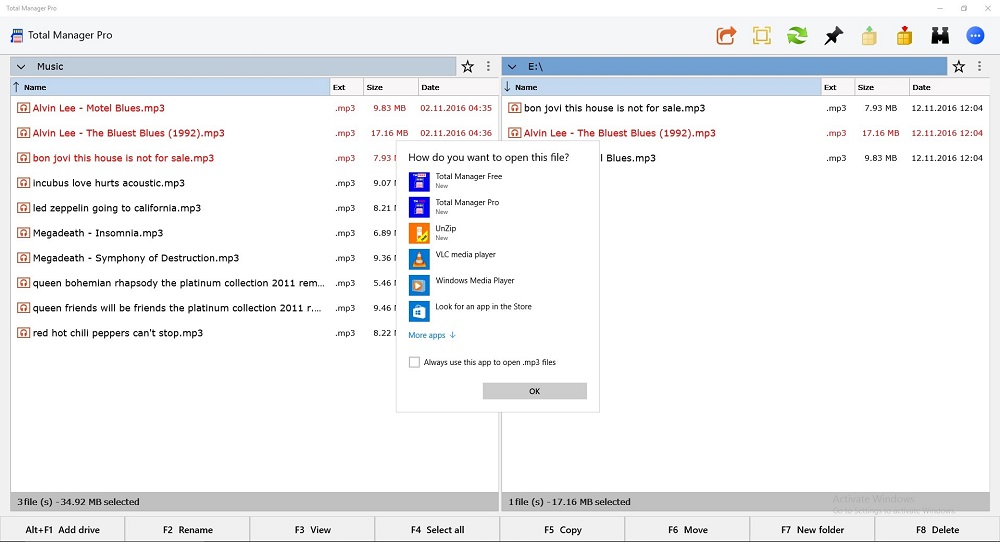
Task: Click the audio icon of bon jovi in E:\ panel
Action: click(514, 108)
